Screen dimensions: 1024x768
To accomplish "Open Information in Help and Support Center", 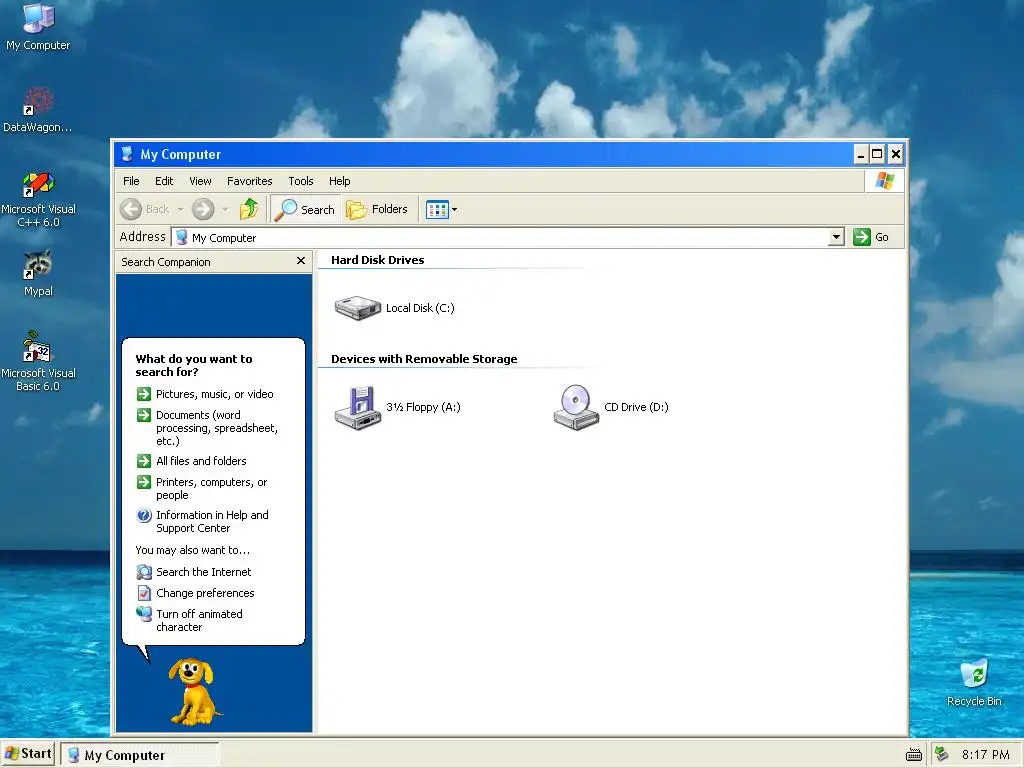I will (212, 521).
